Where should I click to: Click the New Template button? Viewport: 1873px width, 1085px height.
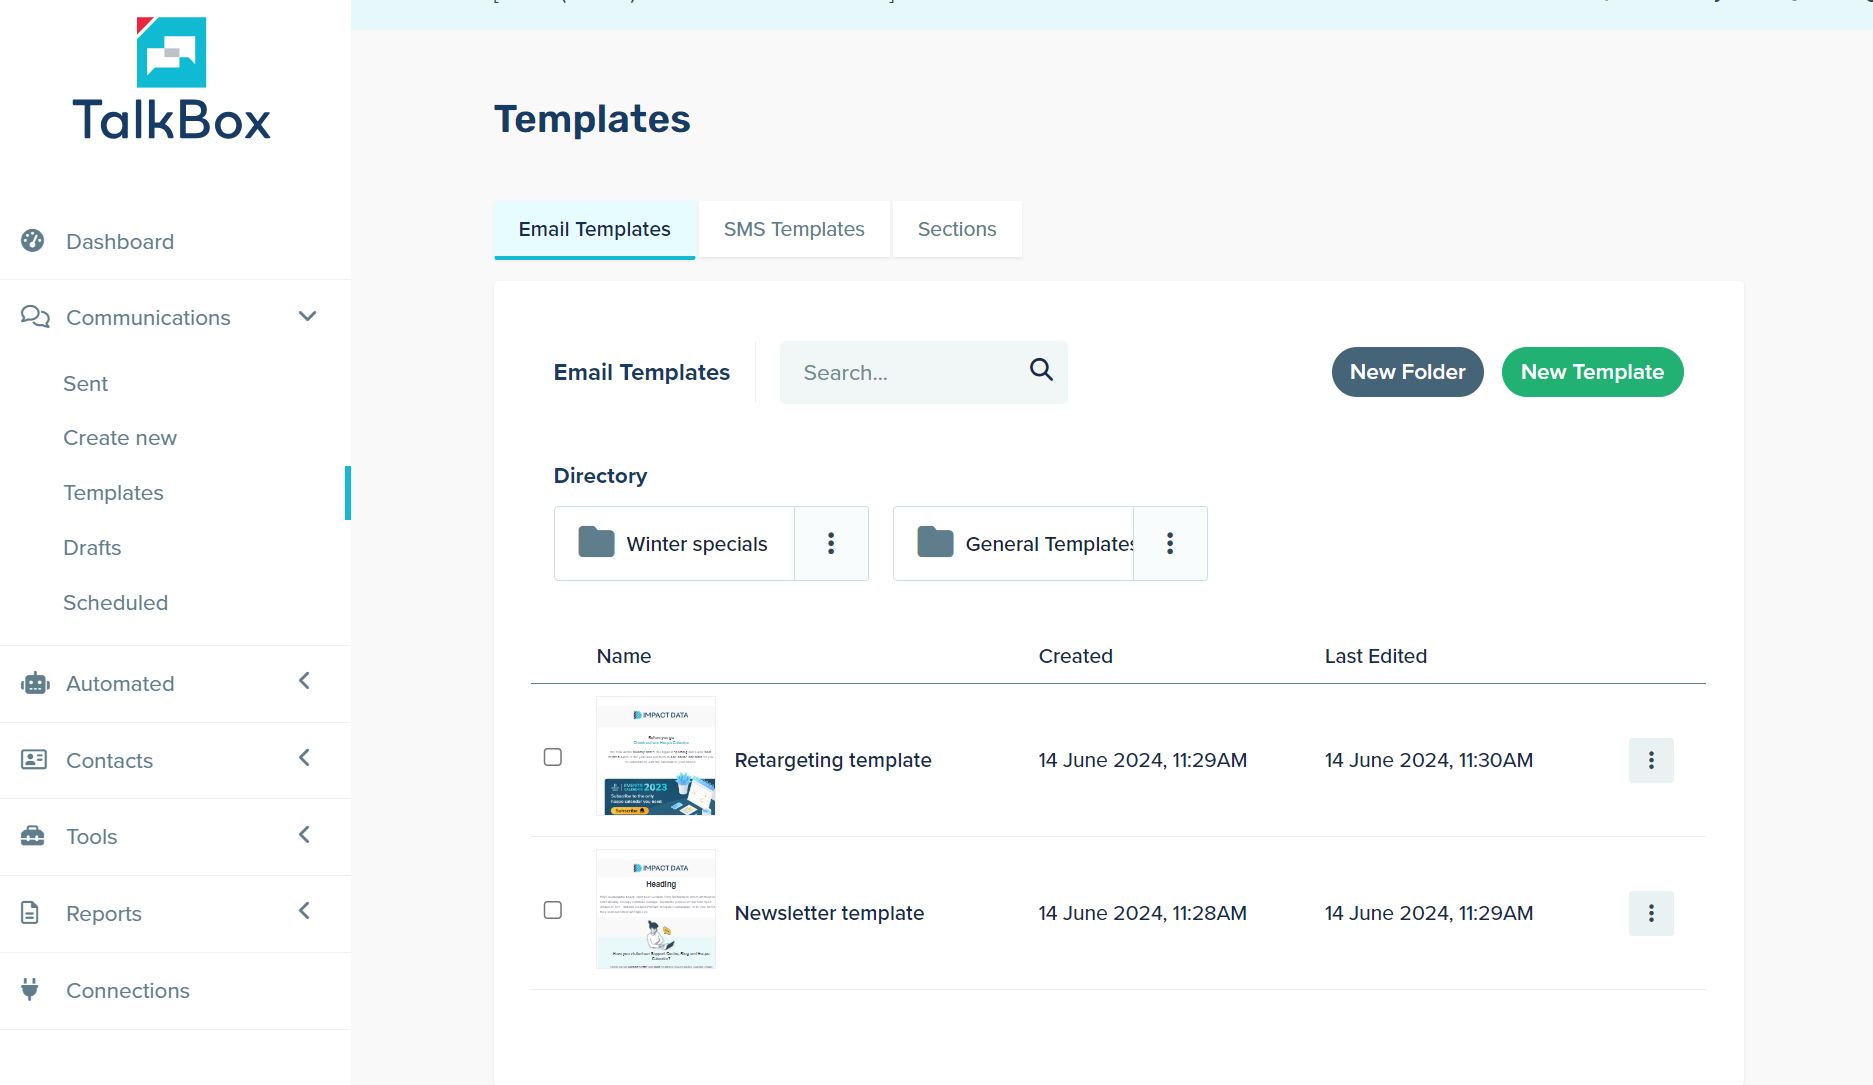point(1591,371)
